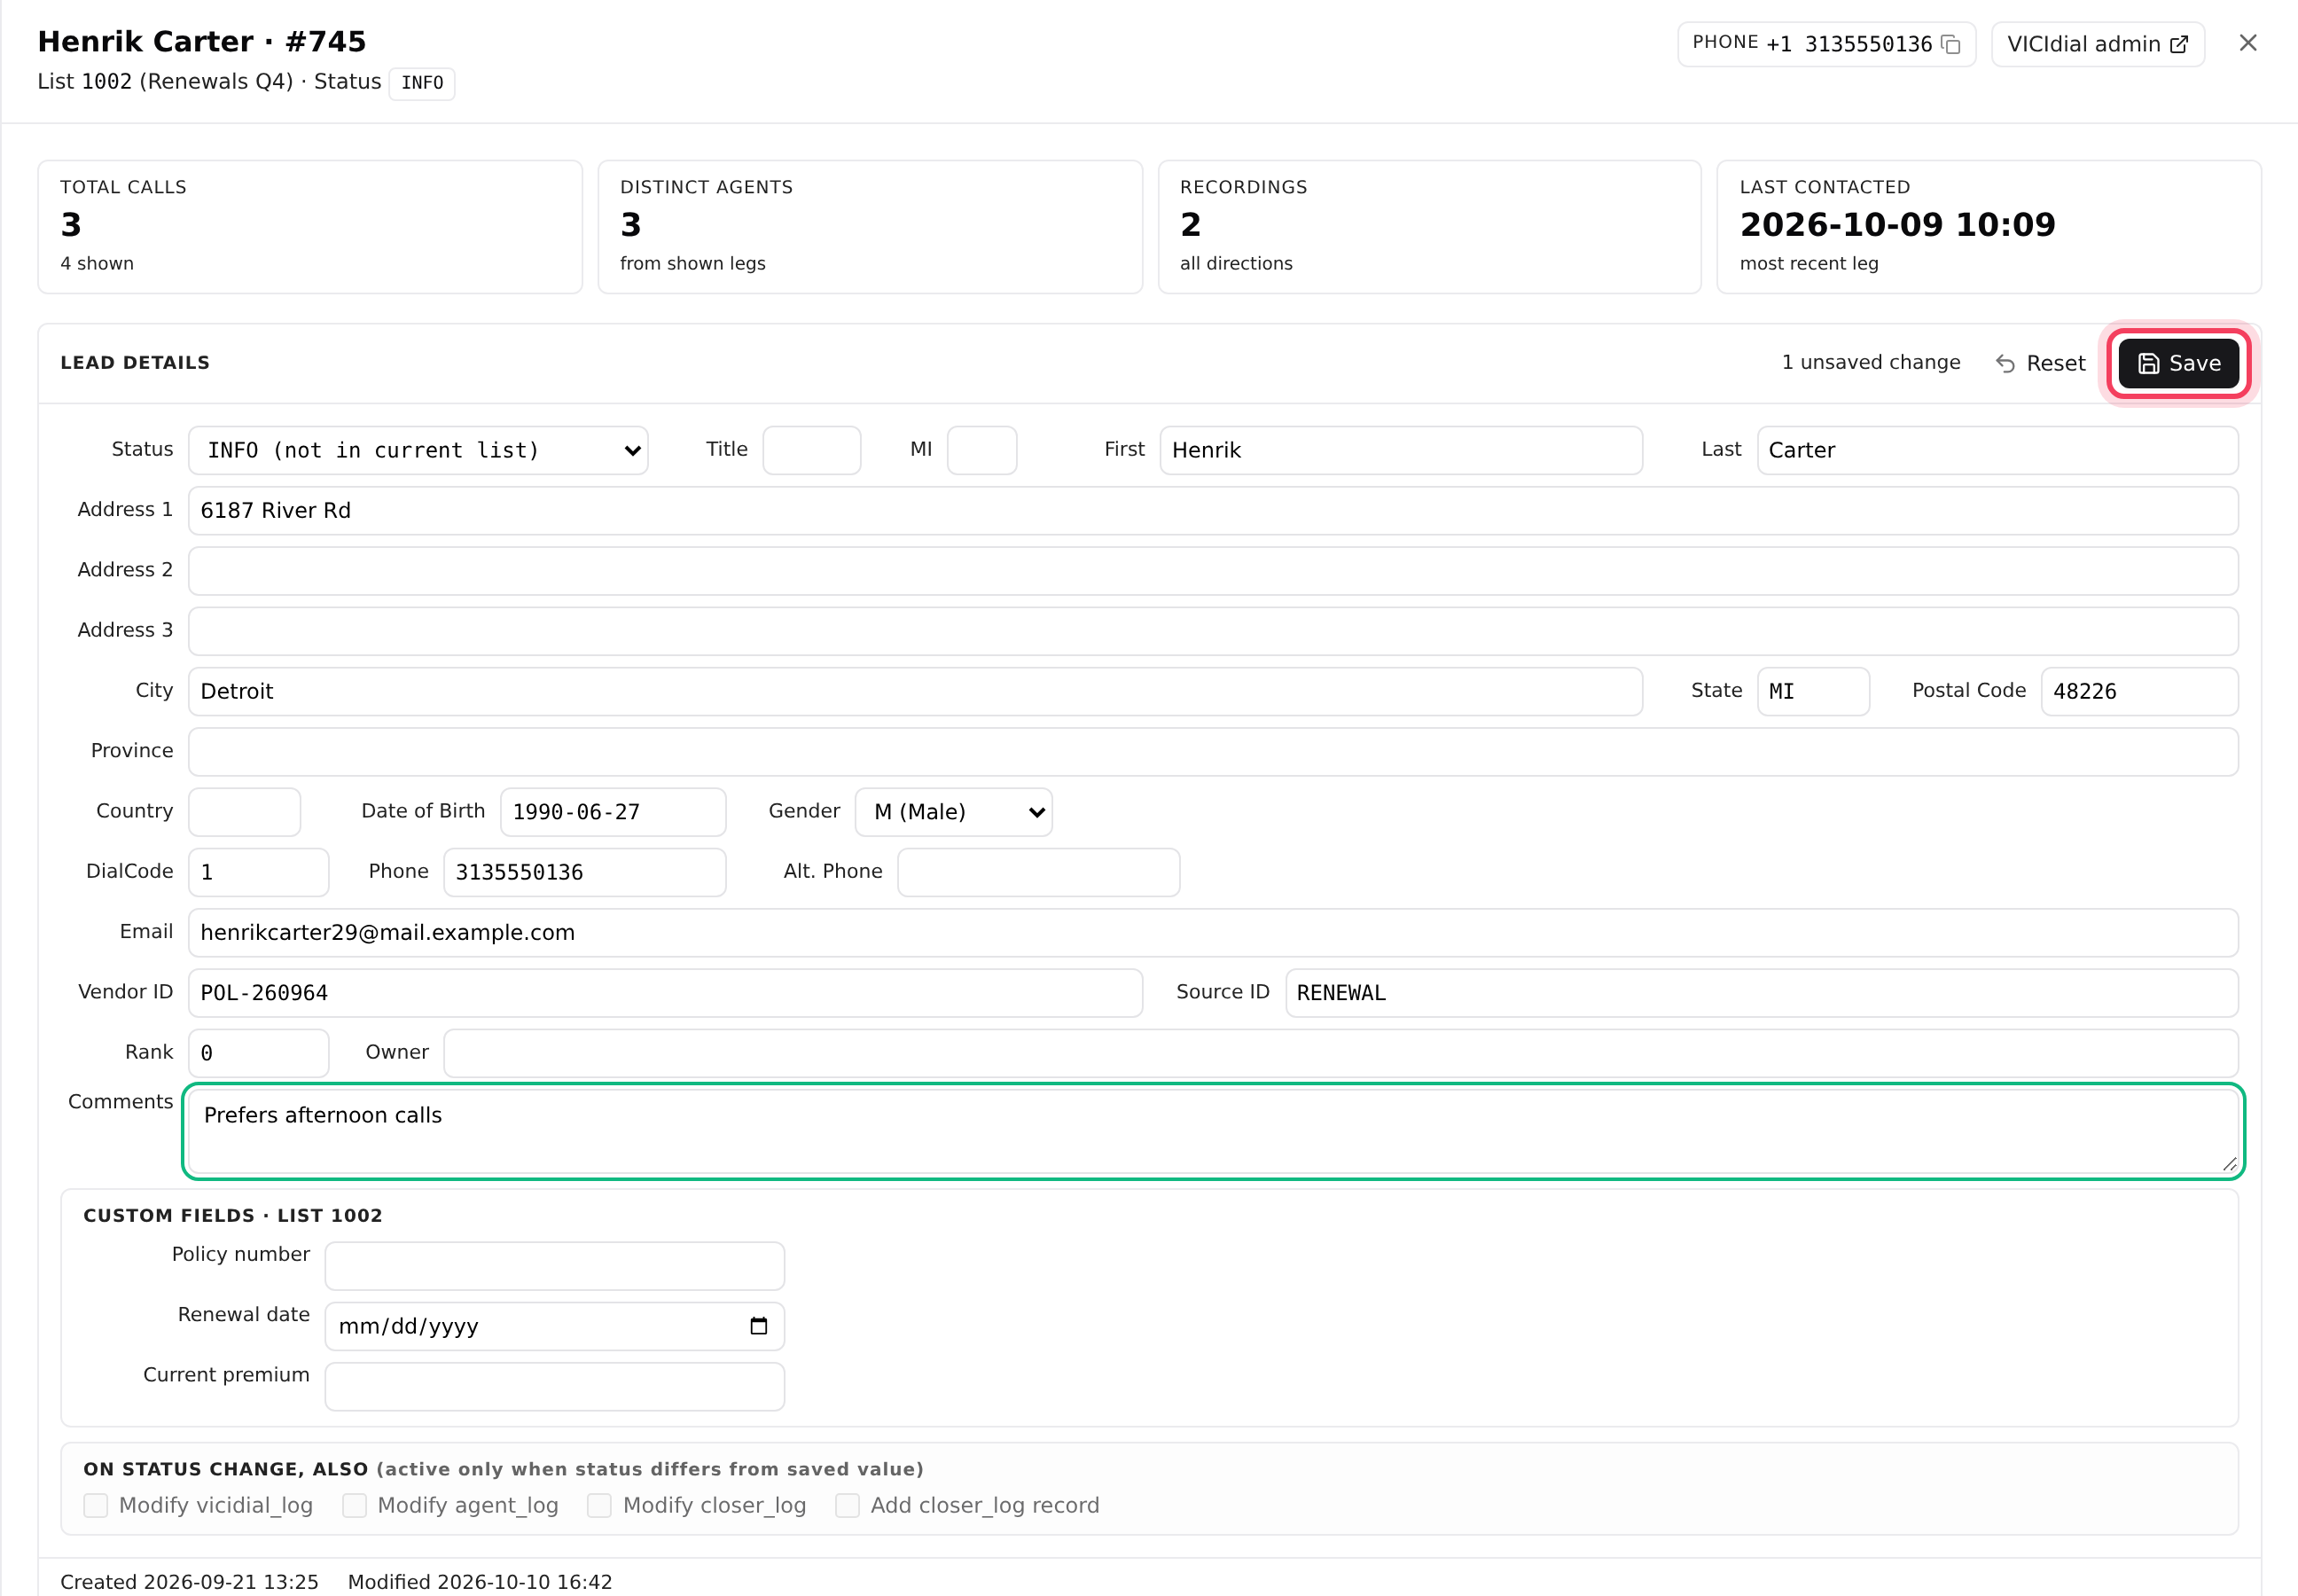Click the Current premium field

click(554, 1386)
